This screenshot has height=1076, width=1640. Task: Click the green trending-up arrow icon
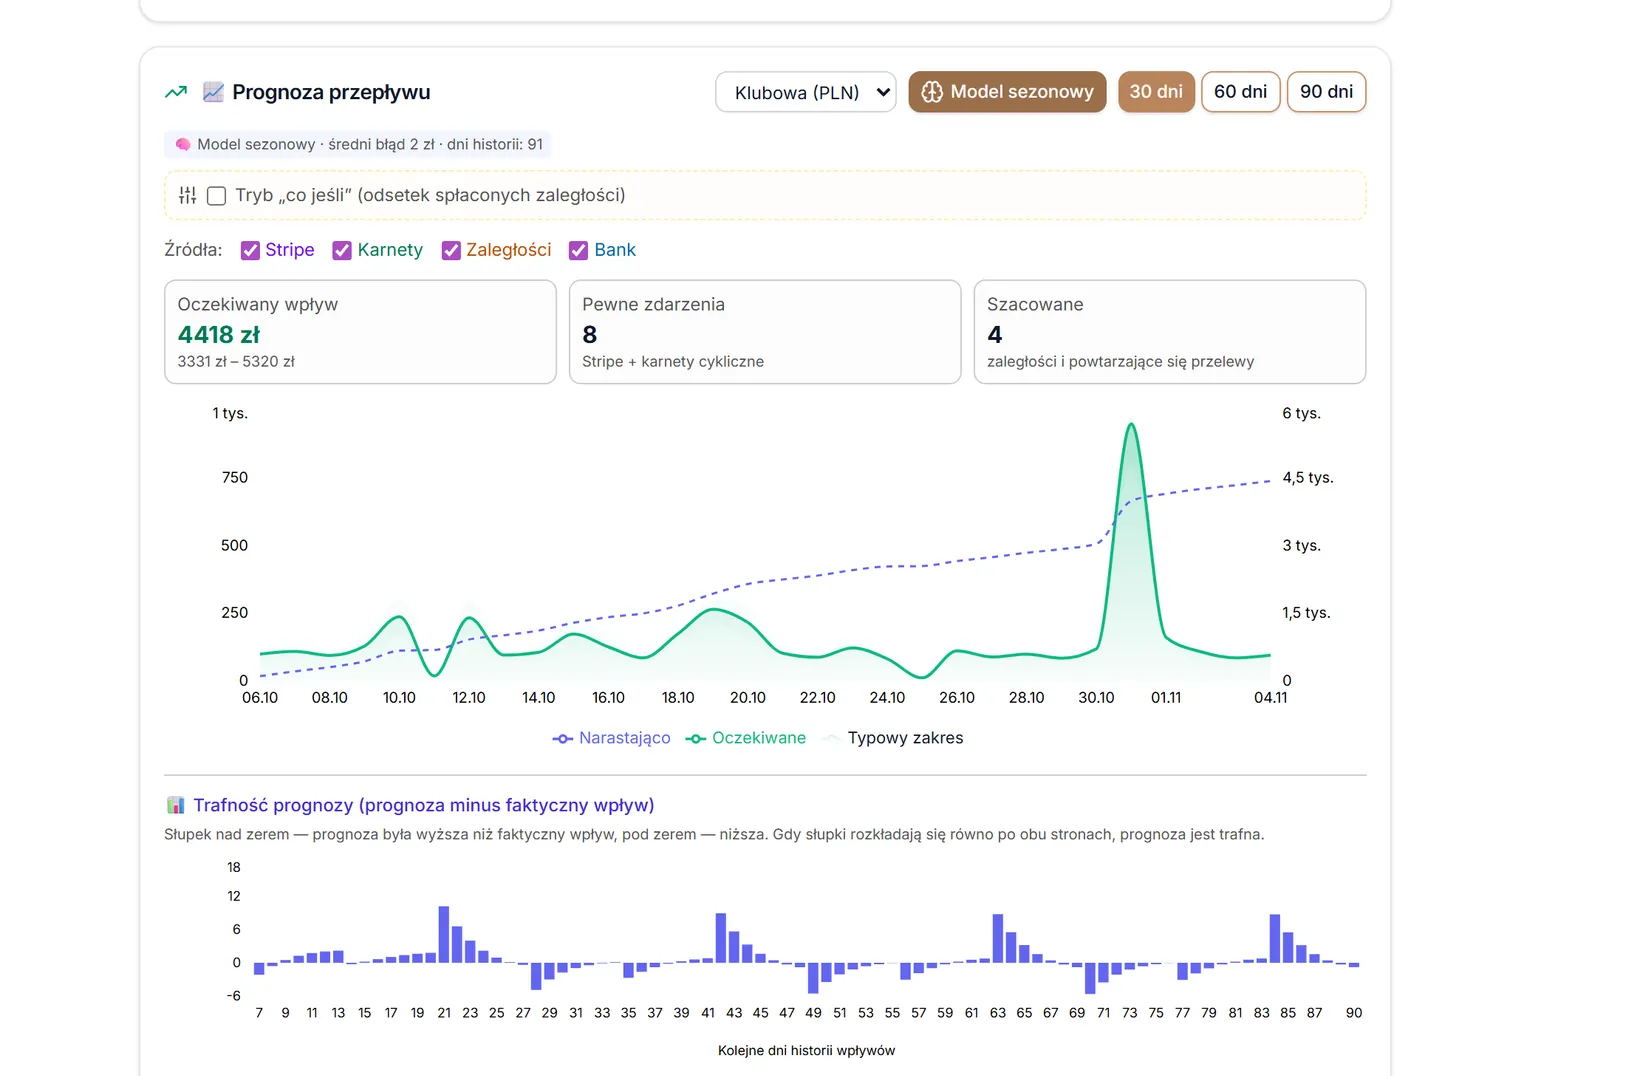coord(176,92)
